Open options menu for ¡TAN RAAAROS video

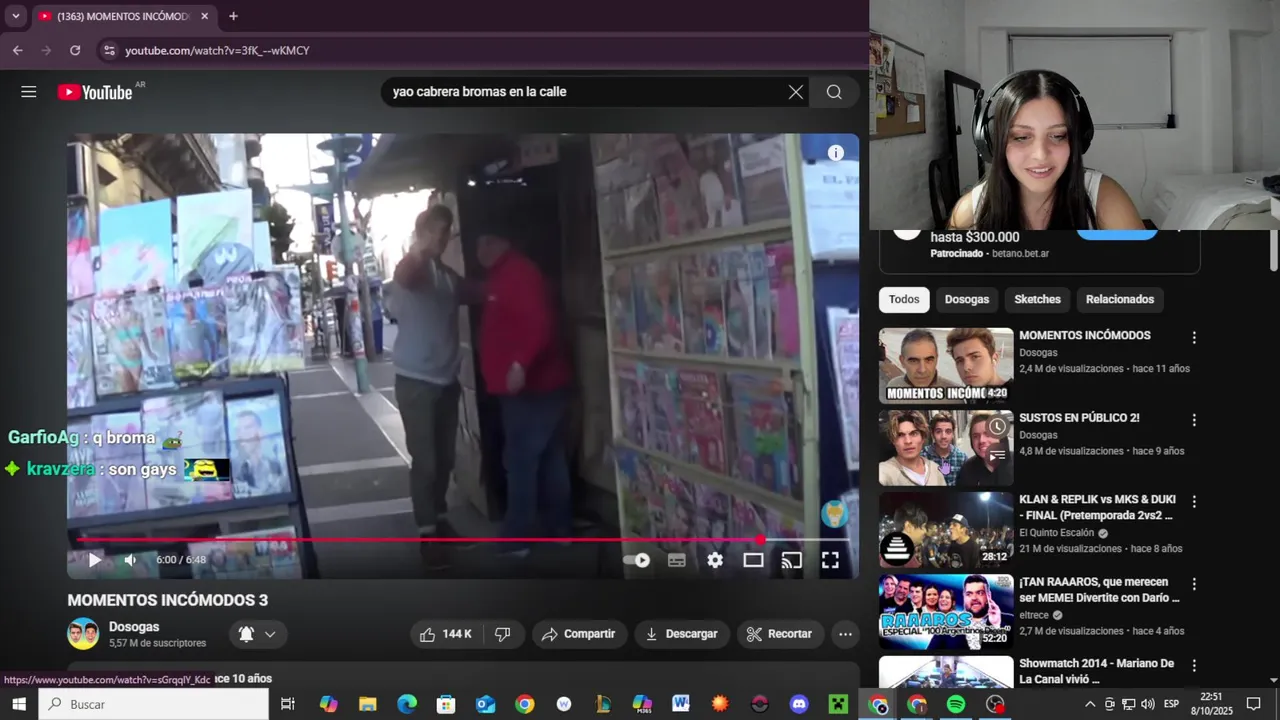pyautogui.click(x=1193, y=584)
